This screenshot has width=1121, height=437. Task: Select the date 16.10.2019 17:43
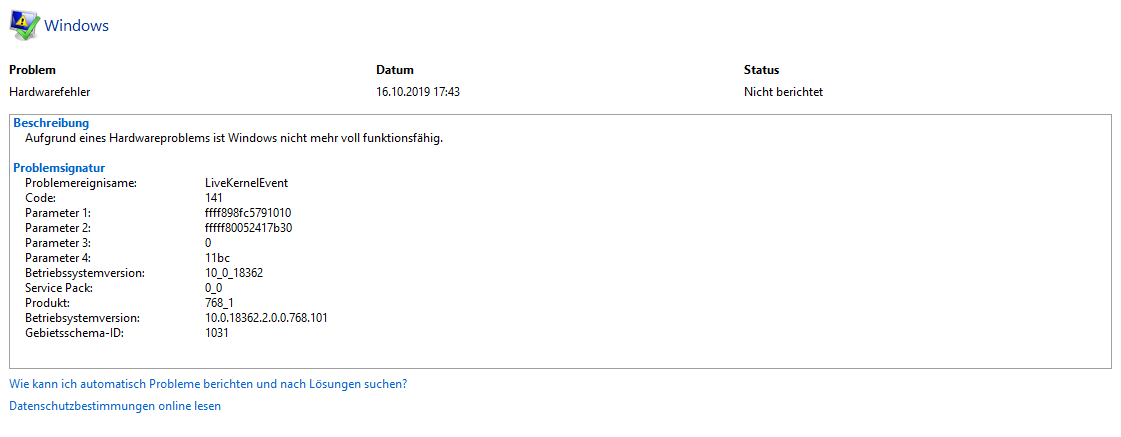click(418, 92)
